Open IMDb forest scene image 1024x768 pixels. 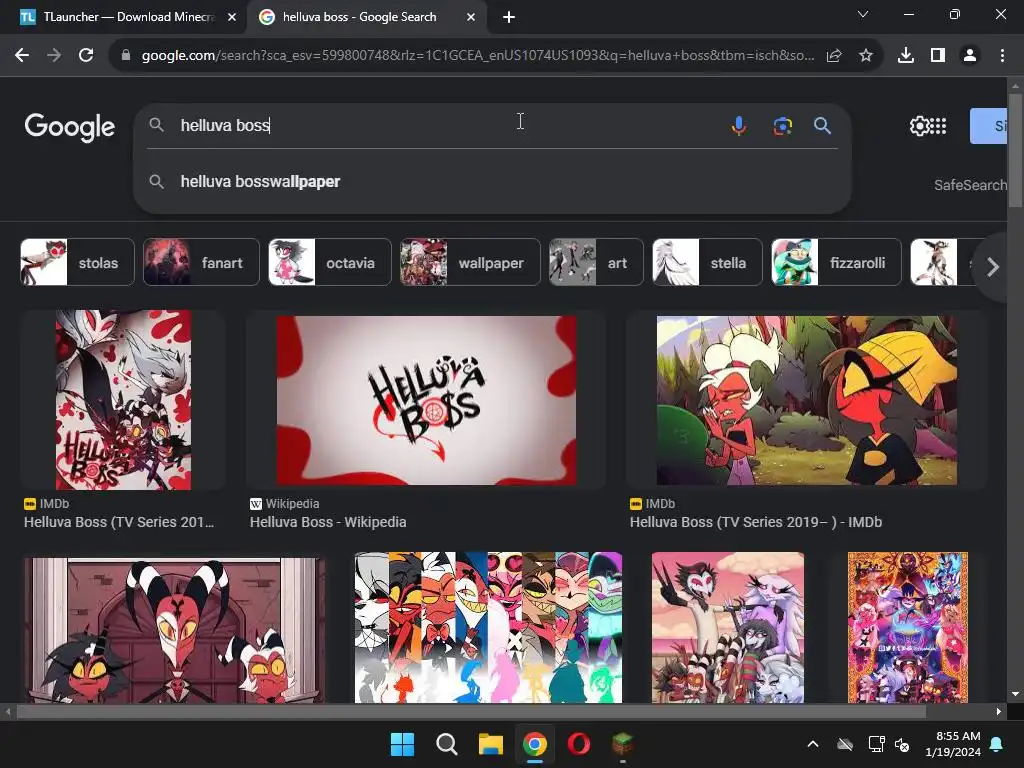pyautogui.click(x=807, y=400)
